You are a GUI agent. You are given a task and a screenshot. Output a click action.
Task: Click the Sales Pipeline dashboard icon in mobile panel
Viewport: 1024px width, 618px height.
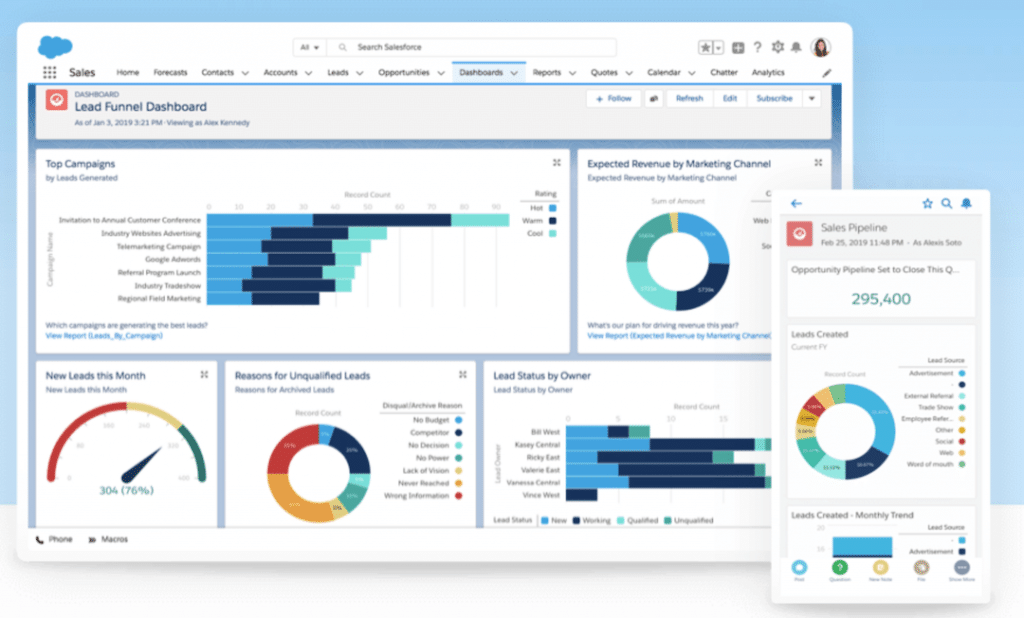click(799, 234)
